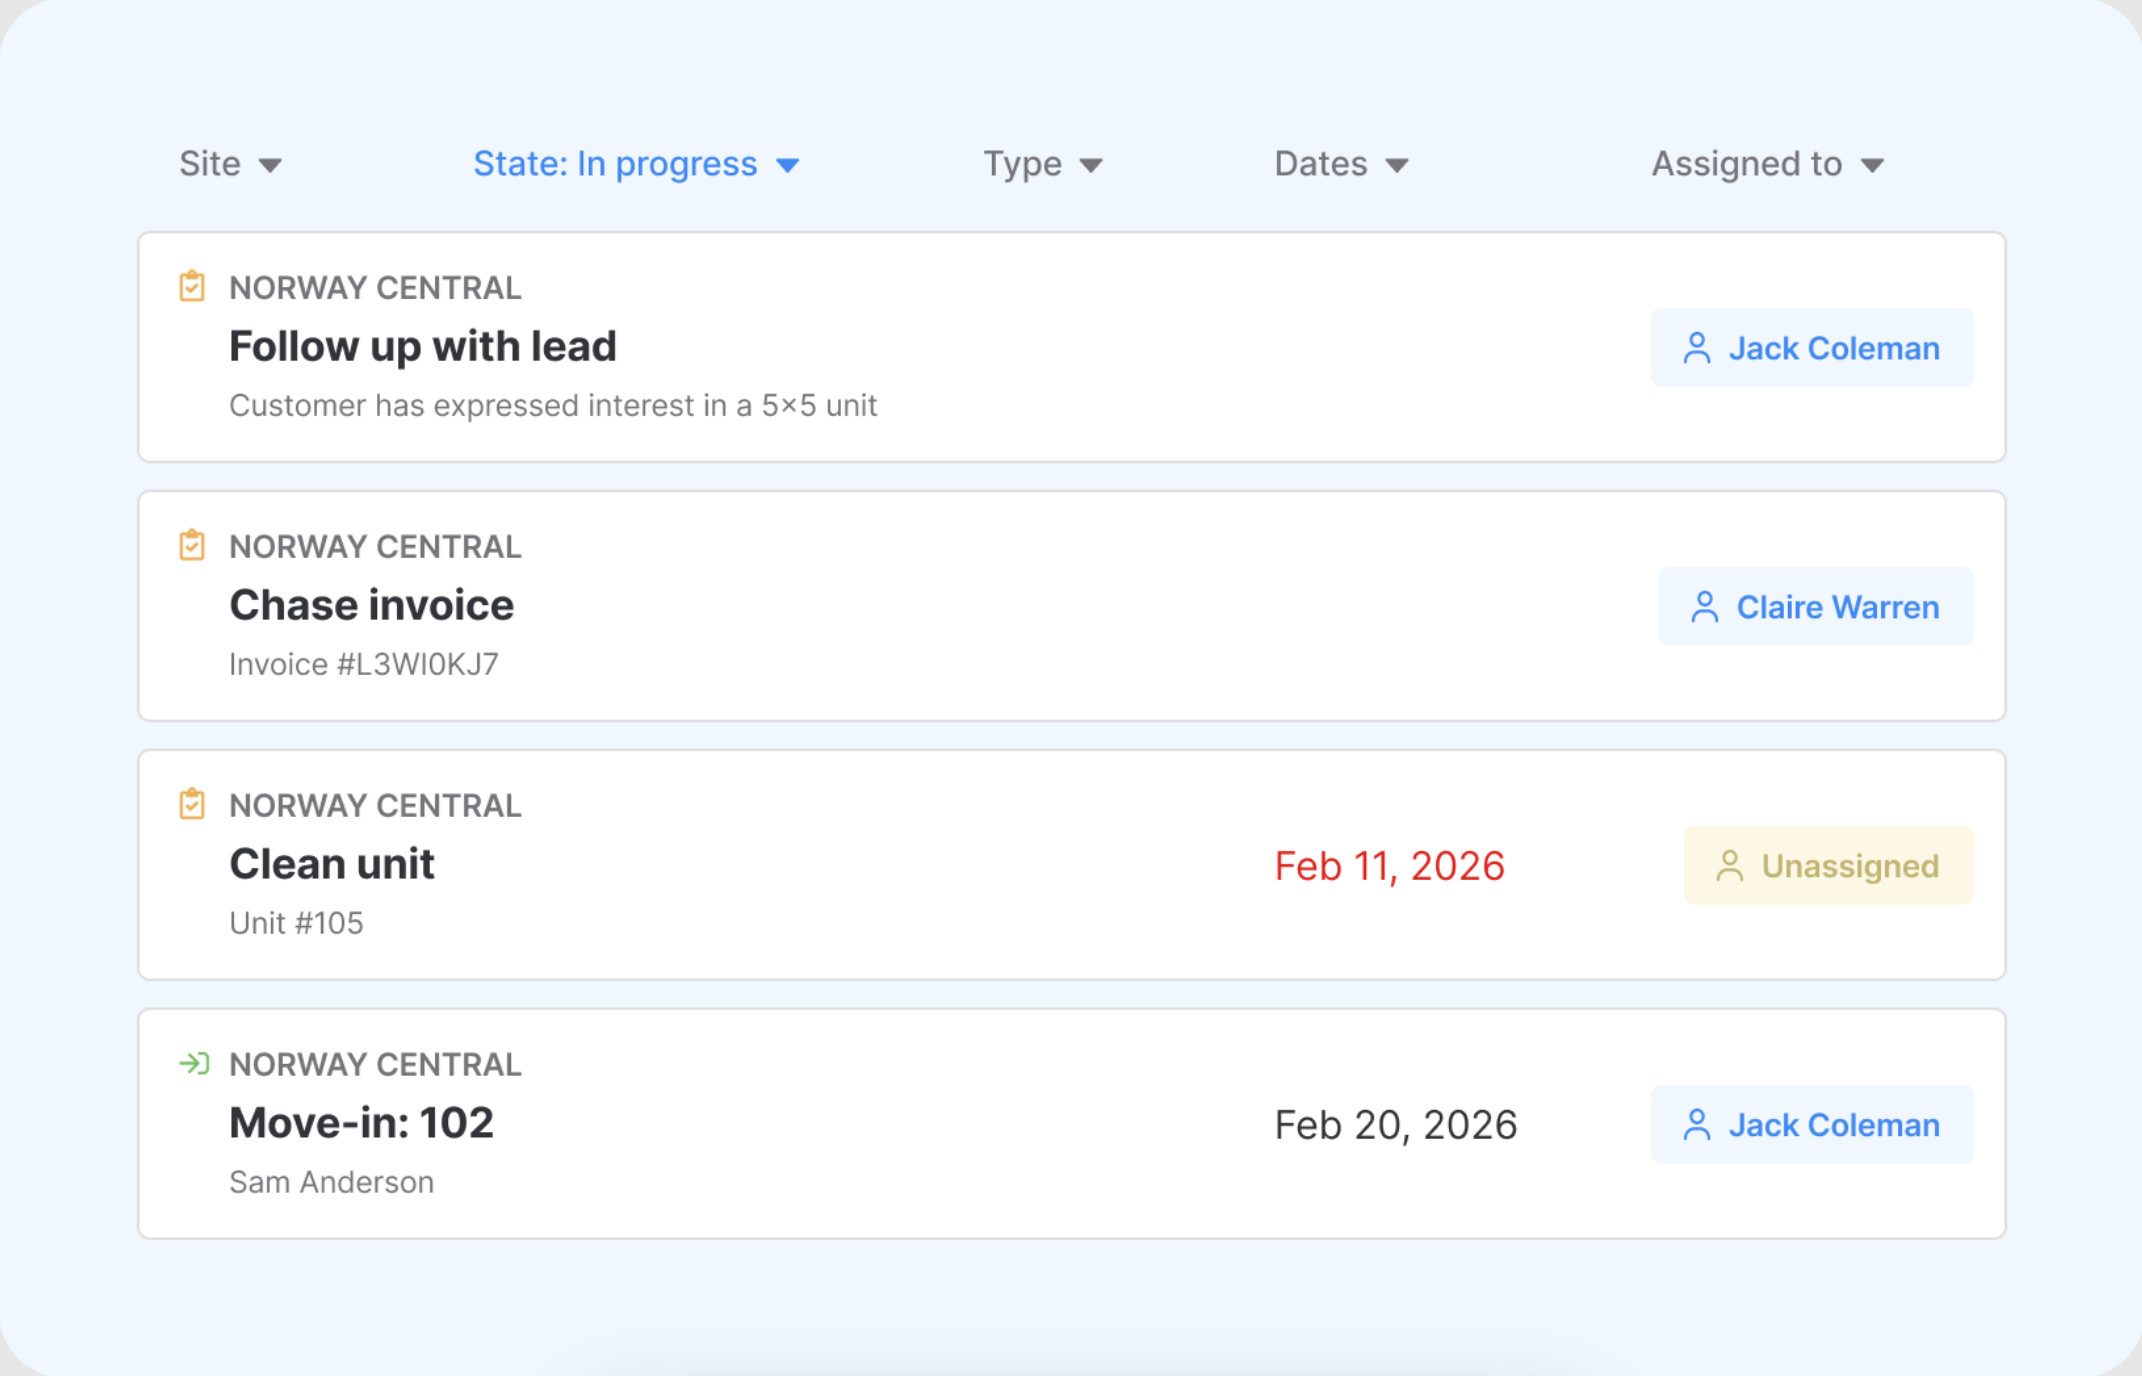The height and width of the screenshot is (1376, 2142).
Task: Click the person icon on the Unassigned badge
Action: click(1731, 865)
